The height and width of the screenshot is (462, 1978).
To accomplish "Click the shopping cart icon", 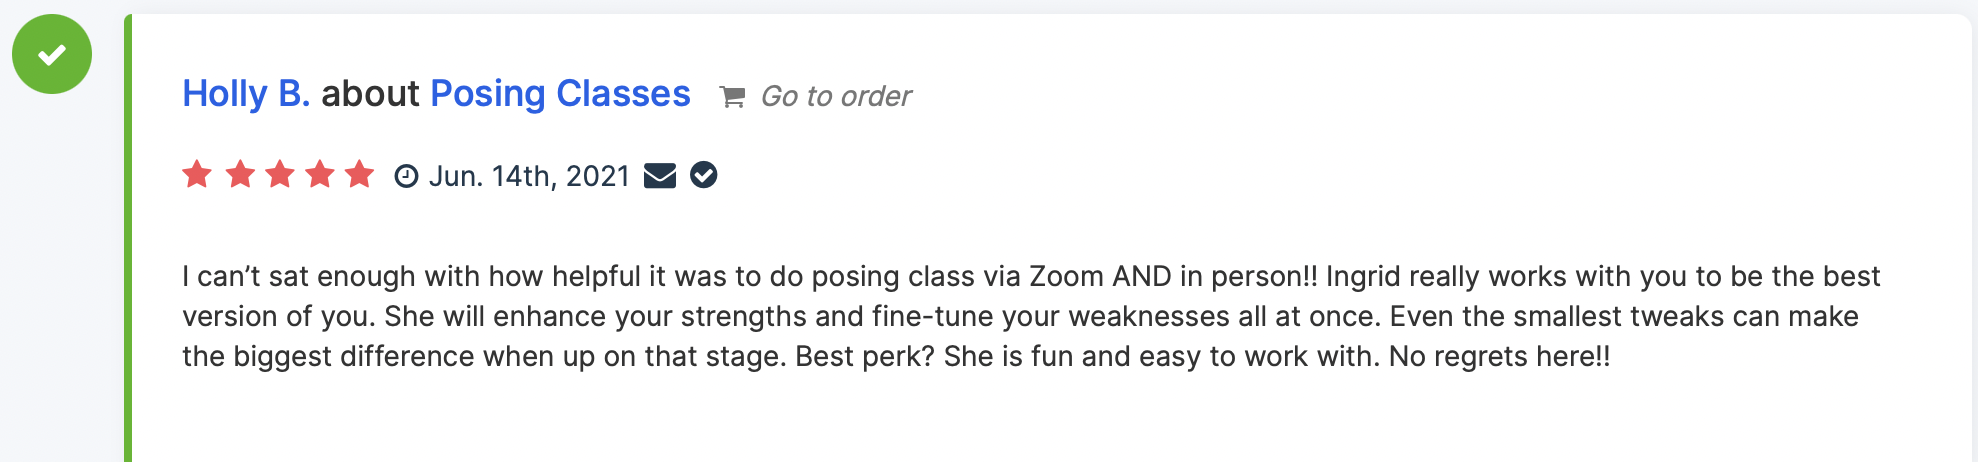I will pos(733,96).
